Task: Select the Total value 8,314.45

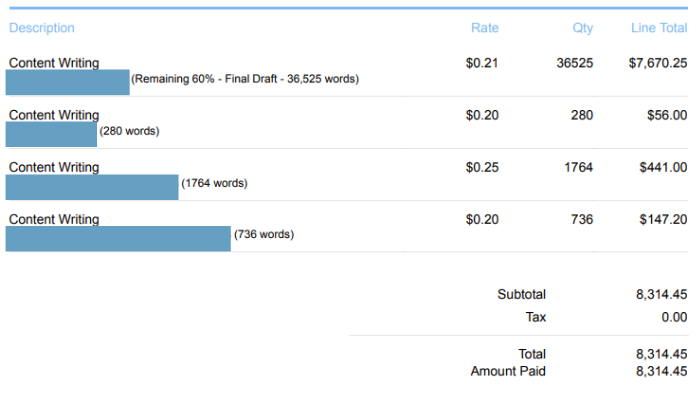Action: pyautogui.click(x=662, y=354)
